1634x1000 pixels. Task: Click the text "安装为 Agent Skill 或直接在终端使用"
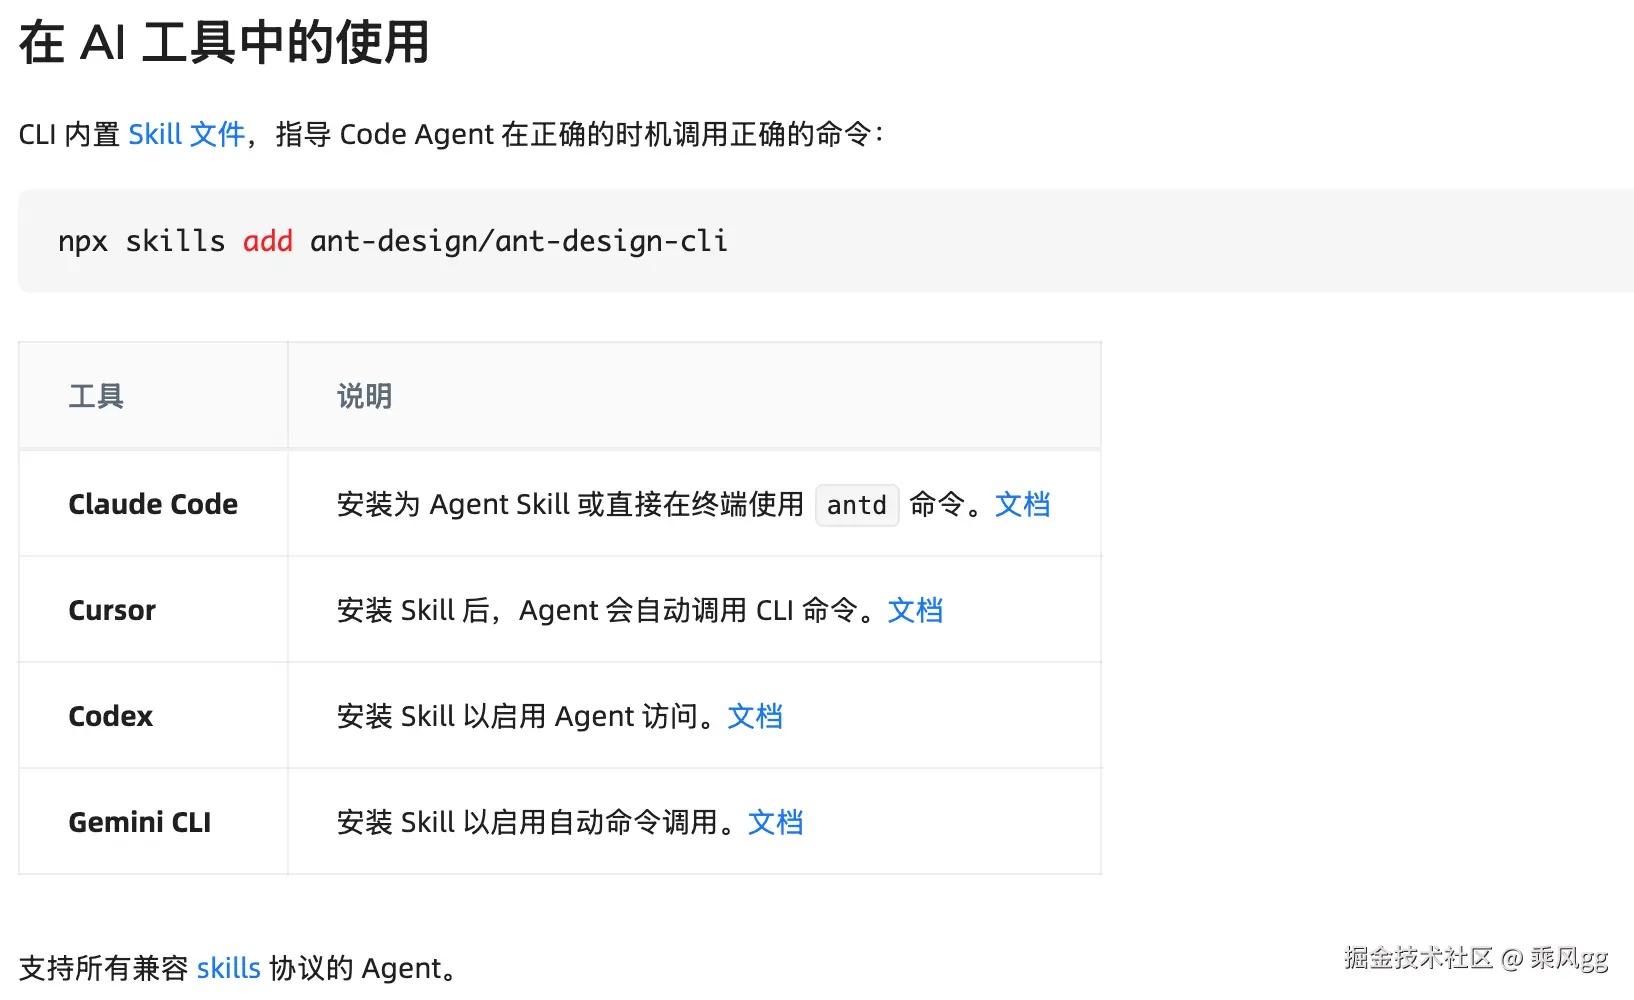[570, 504]
